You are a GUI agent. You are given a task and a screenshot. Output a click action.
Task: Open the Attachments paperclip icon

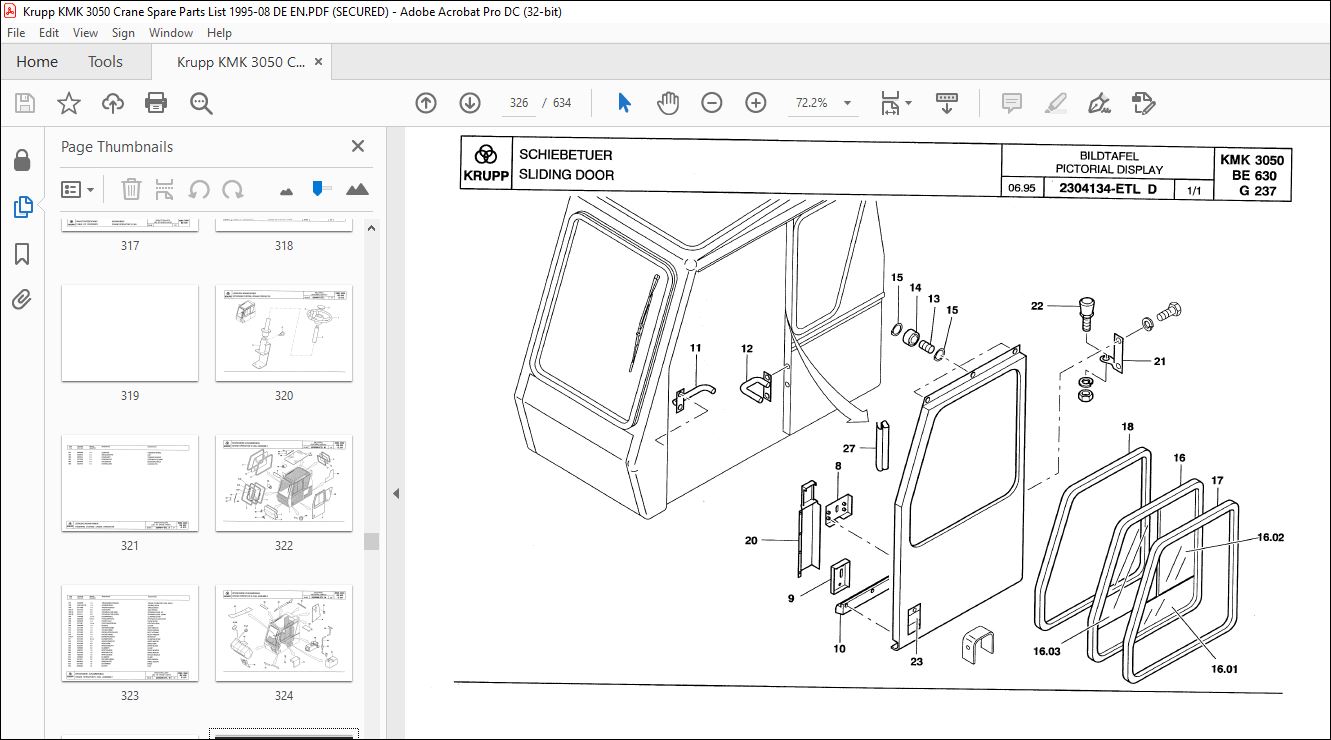pos(22,299)
